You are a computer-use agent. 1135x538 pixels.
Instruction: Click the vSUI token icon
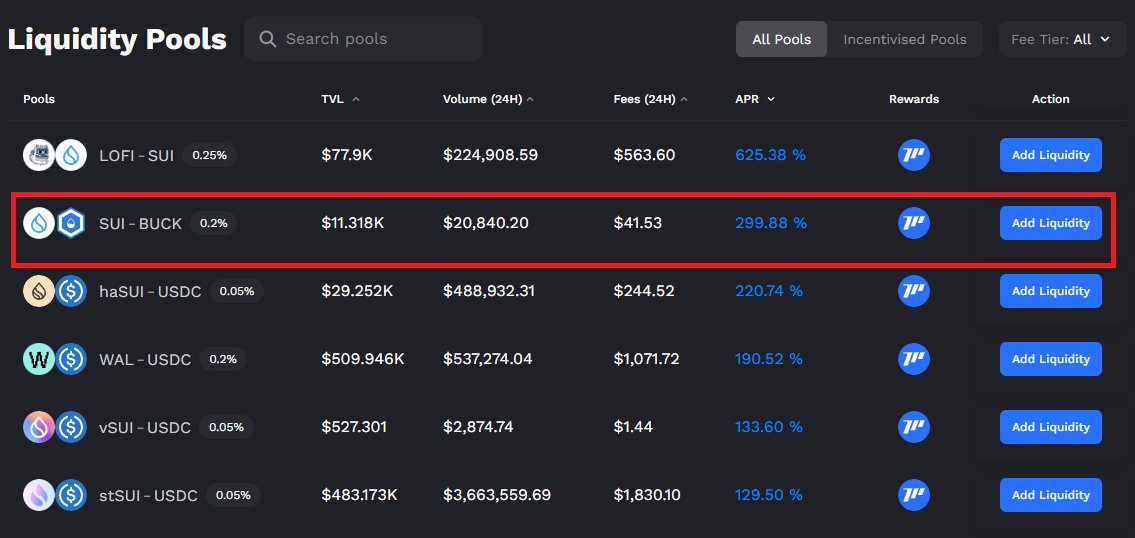click(x=39, y=427)
